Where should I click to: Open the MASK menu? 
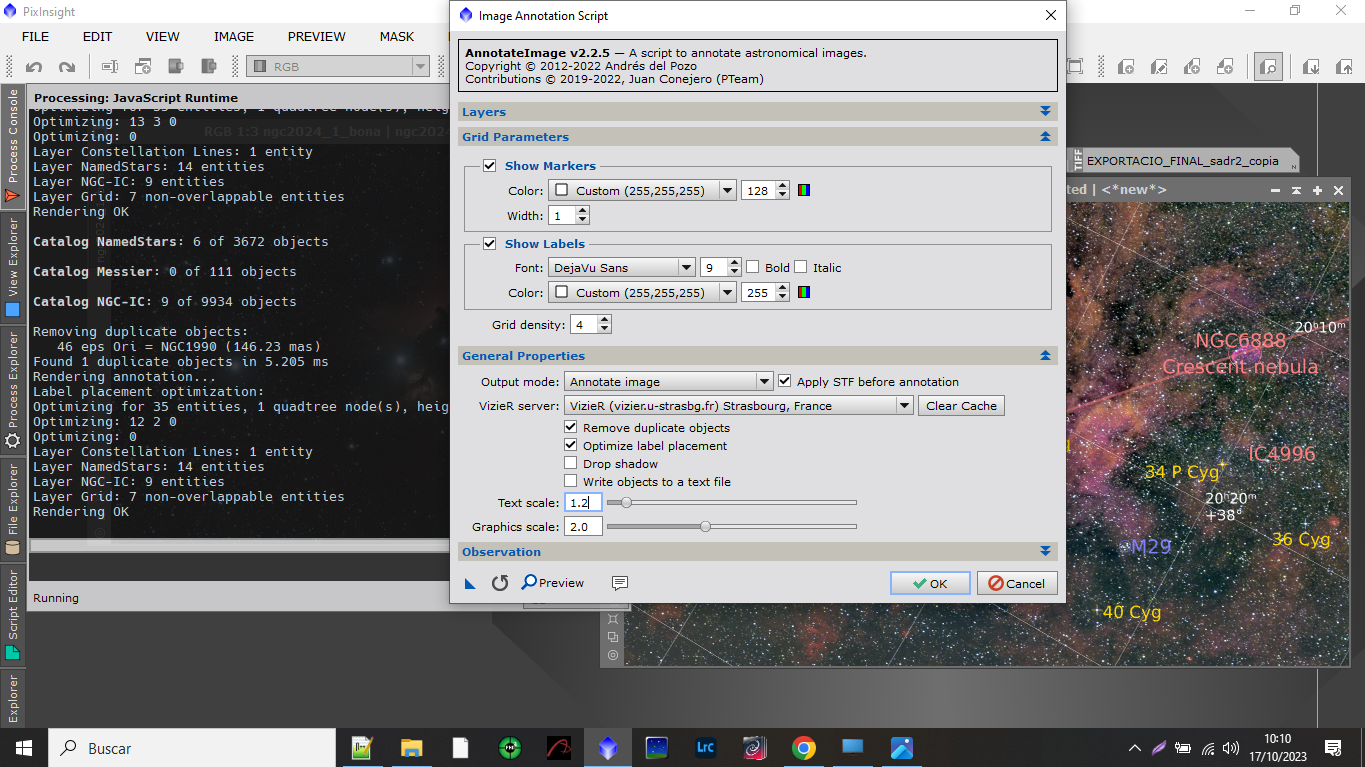397,37
